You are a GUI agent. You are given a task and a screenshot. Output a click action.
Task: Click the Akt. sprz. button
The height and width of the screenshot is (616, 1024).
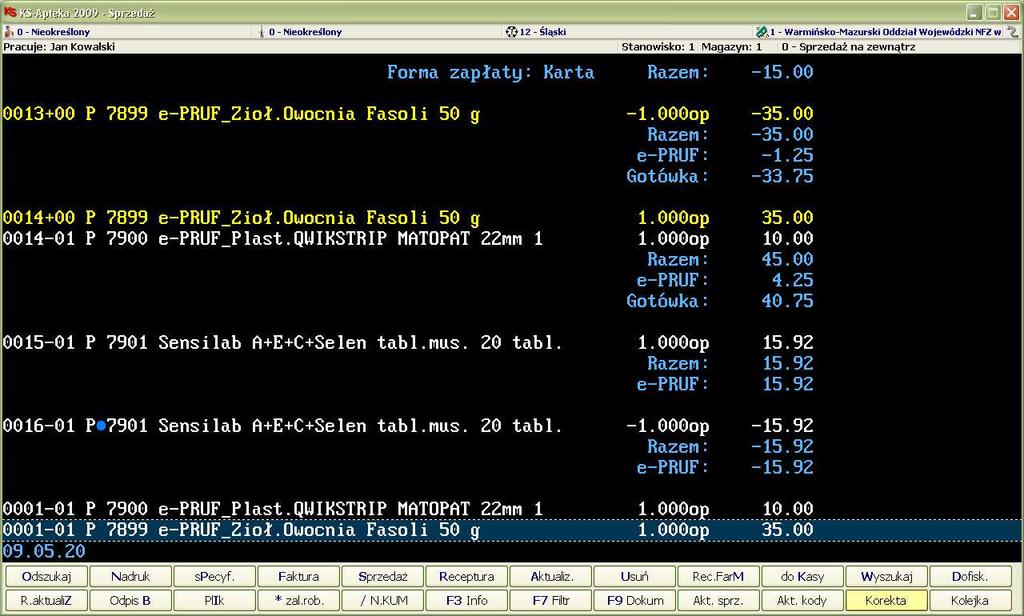(x=718, y=600)
